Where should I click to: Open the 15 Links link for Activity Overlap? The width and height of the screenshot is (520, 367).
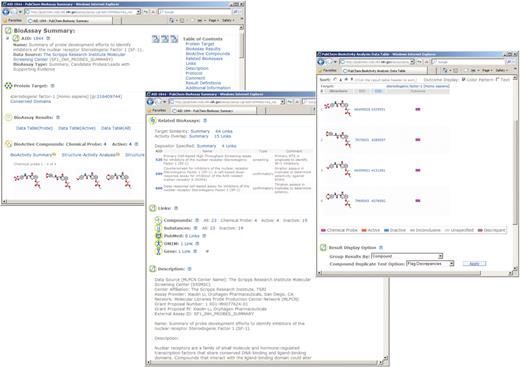coord(222,136)
